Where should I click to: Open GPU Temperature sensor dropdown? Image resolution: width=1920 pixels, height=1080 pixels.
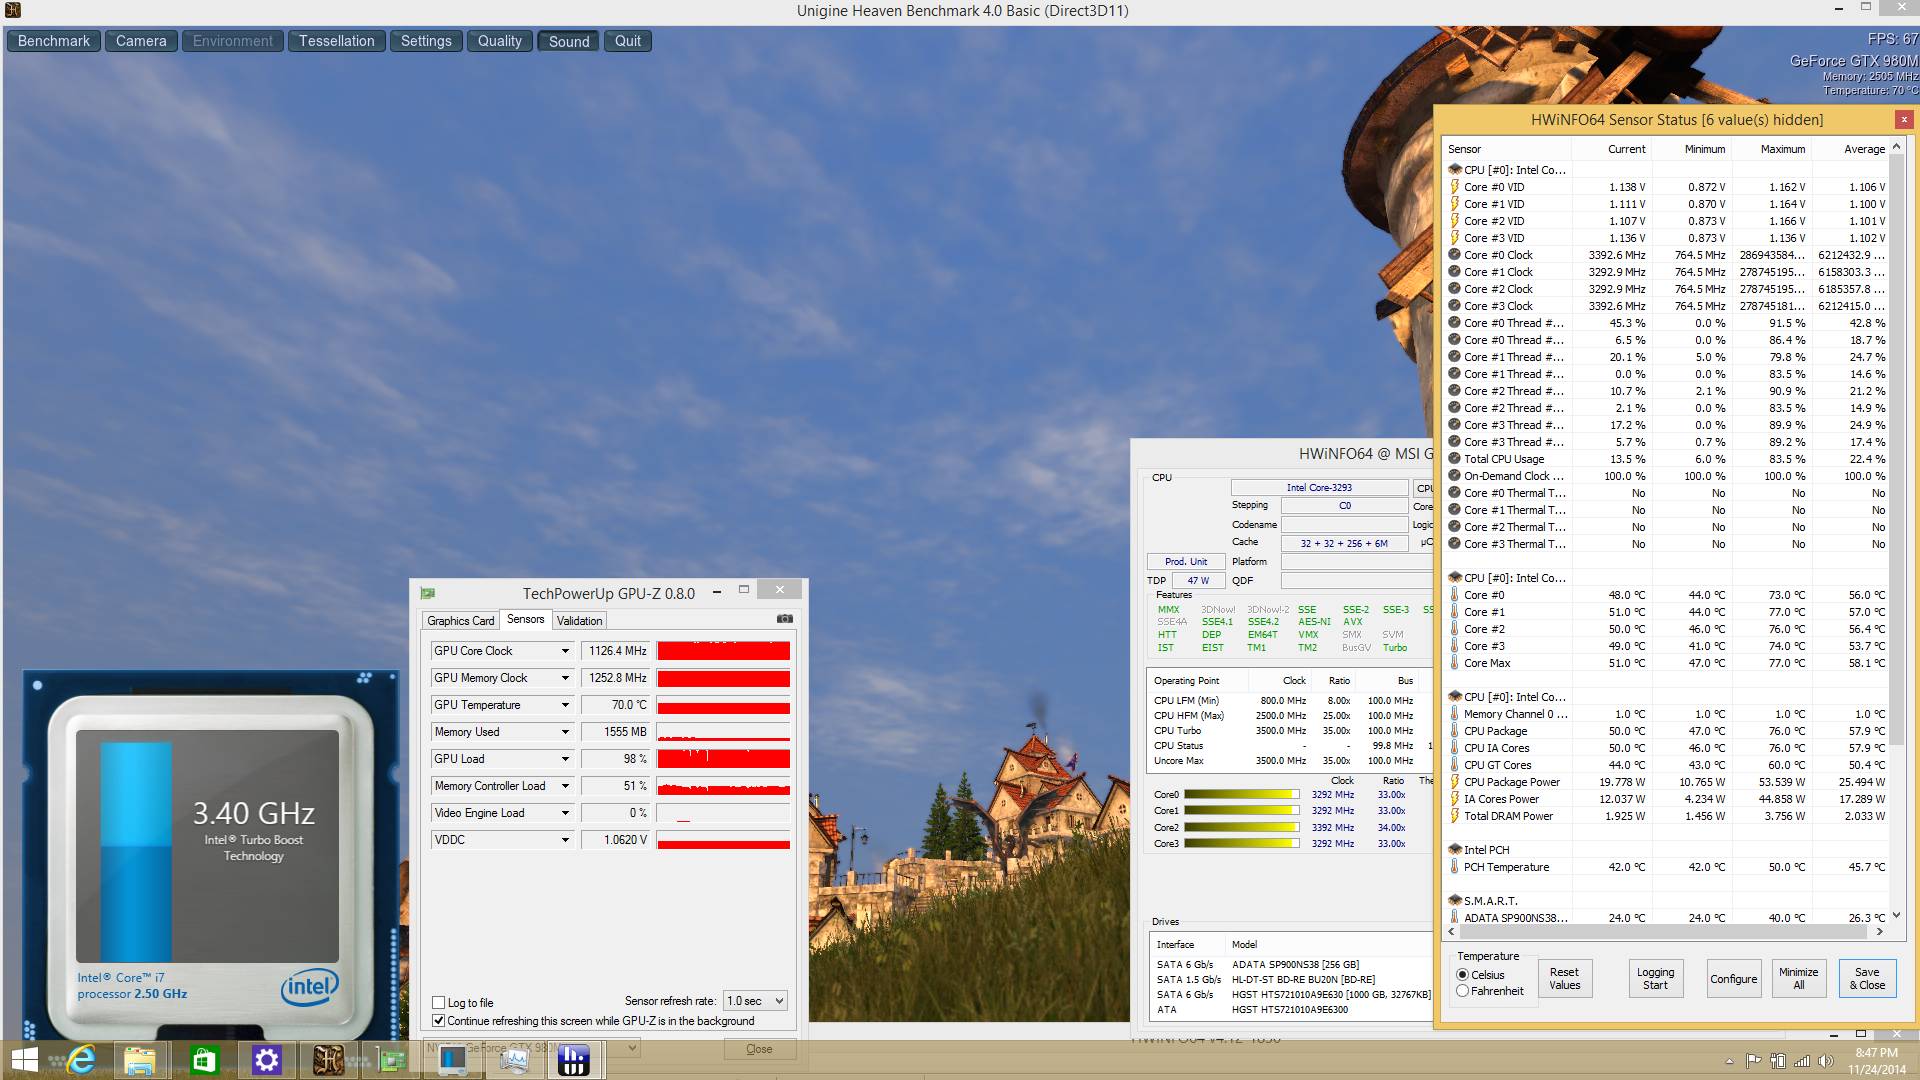[565, 705]
